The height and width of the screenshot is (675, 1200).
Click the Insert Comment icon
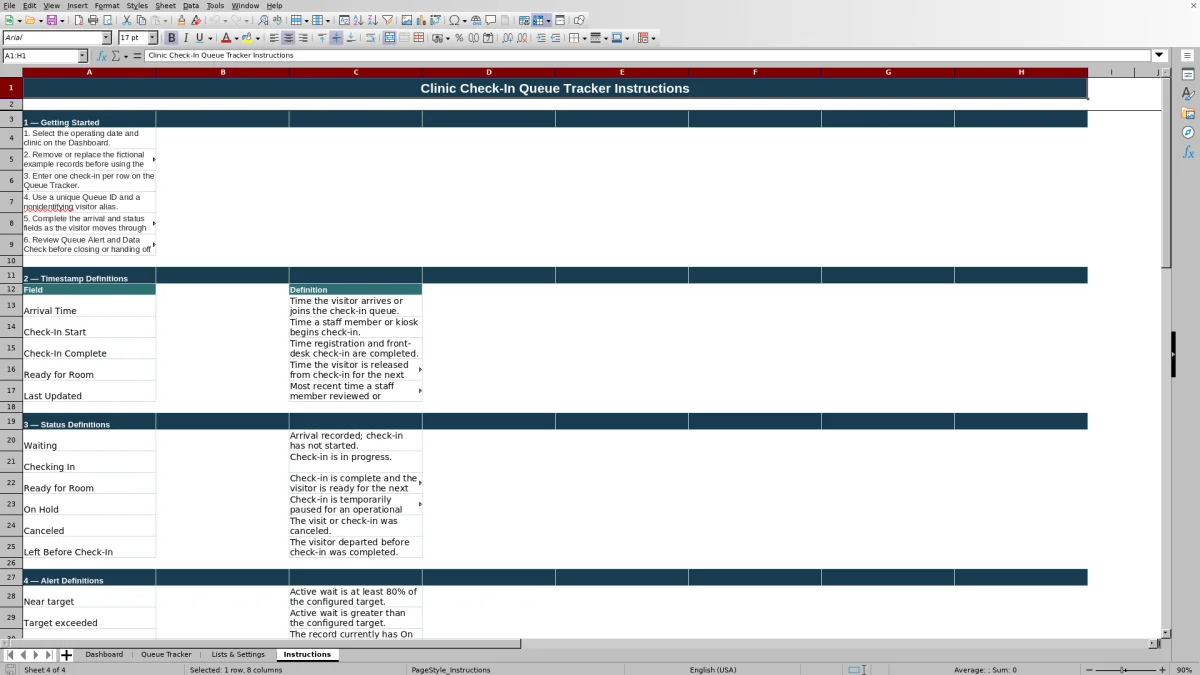coord(491,20)
